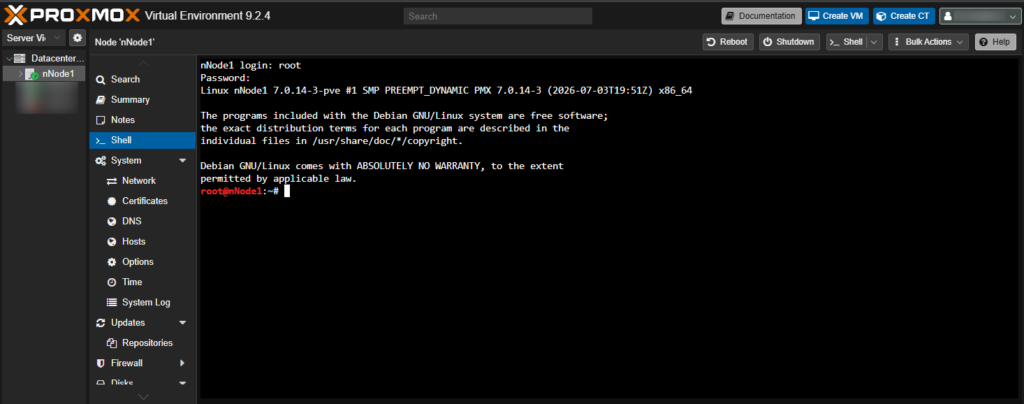Open the Updates section

pyautogui.click(x=127, y=322)
